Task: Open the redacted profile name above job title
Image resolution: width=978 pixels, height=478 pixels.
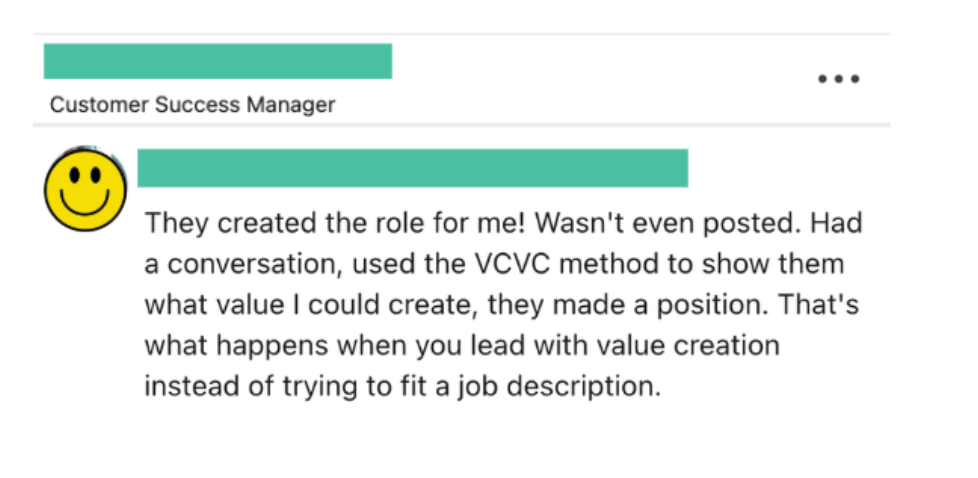Action: pyautogui.click(x=217, y=61)
